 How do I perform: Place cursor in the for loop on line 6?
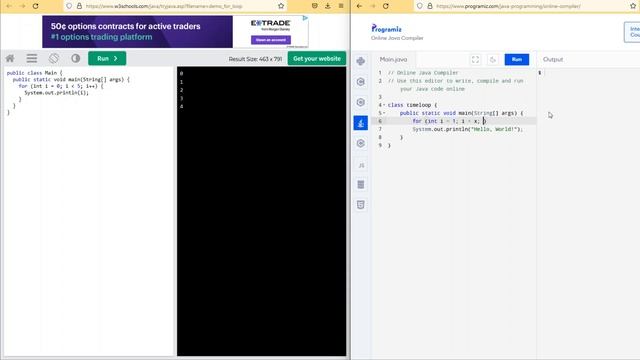[x=449, y=121]
